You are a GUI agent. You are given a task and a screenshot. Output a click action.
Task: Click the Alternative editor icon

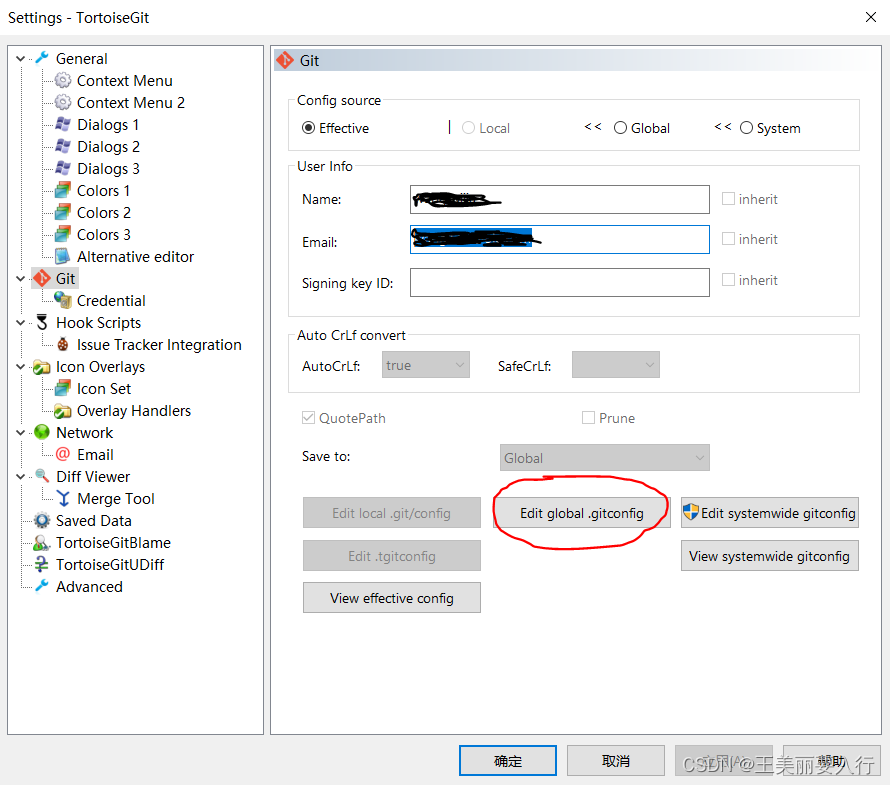coord(63,257)
